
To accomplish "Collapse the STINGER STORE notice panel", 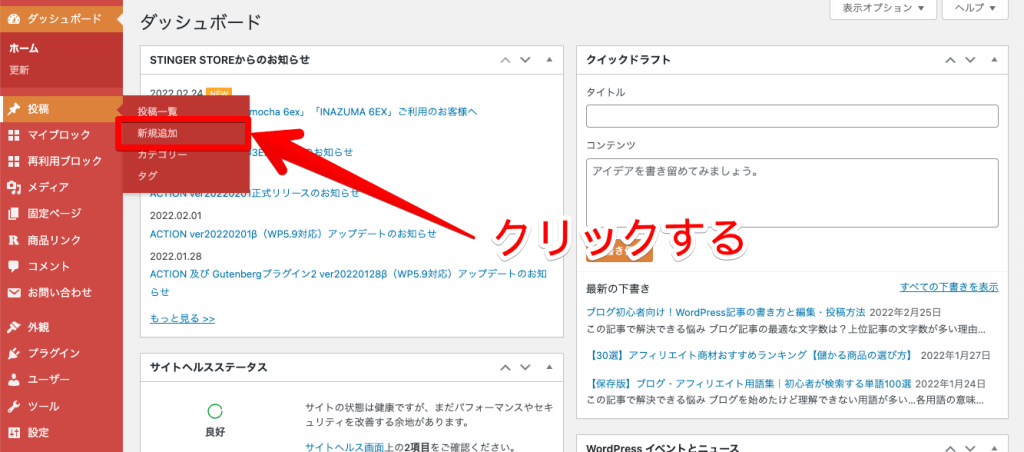I will (549, 60).
